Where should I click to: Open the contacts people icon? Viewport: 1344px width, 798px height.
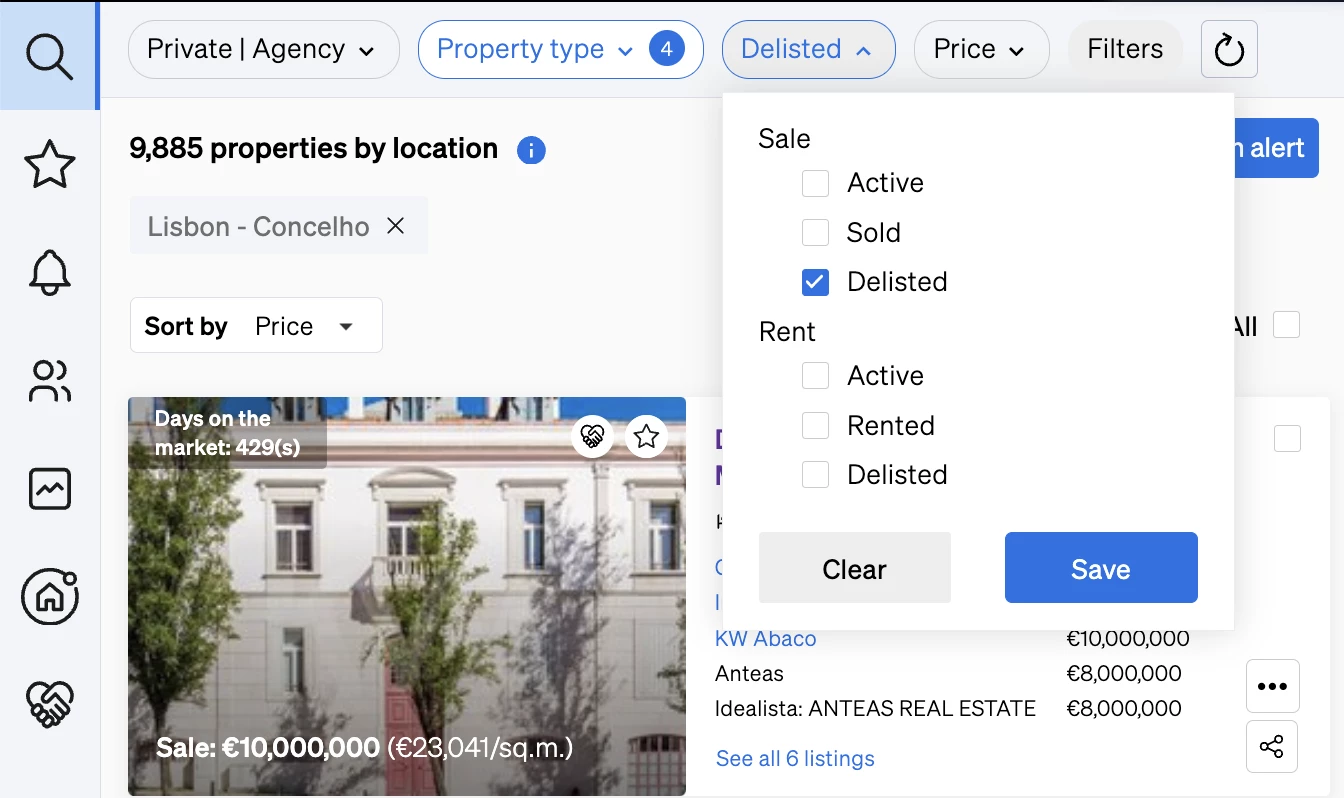point(49,381)
